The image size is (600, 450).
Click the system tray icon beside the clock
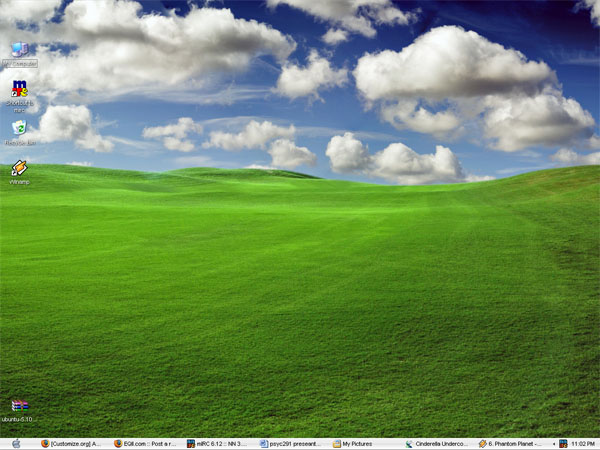click(563, 444)
